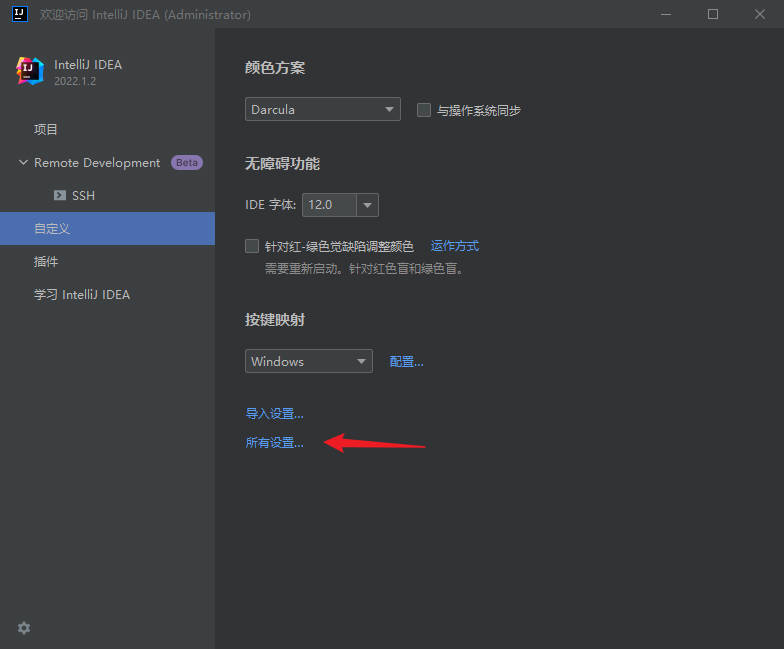This screenshot has height=649, width=784.
Task: Open the Darcula color scheme dropdown
Action: (x=322, y=109)
